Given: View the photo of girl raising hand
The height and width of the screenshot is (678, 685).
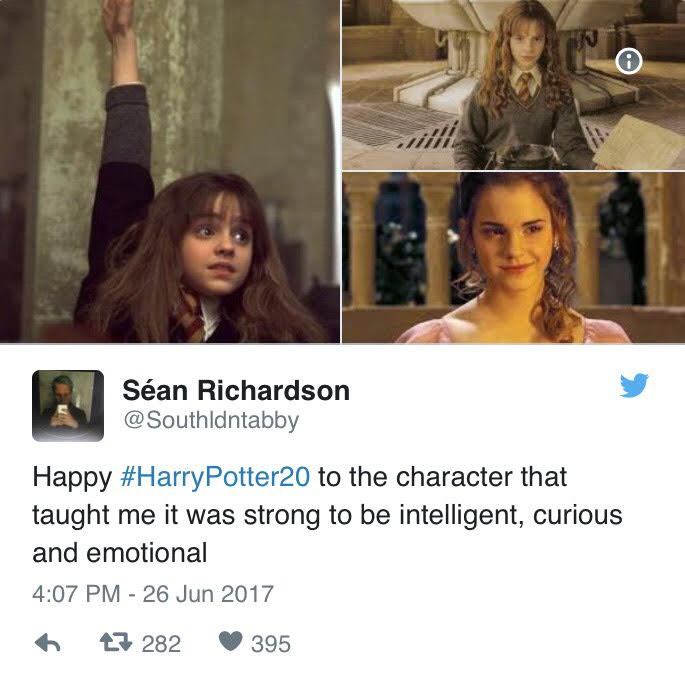Looking at the screenshot, I should click(x=170, y=171).
